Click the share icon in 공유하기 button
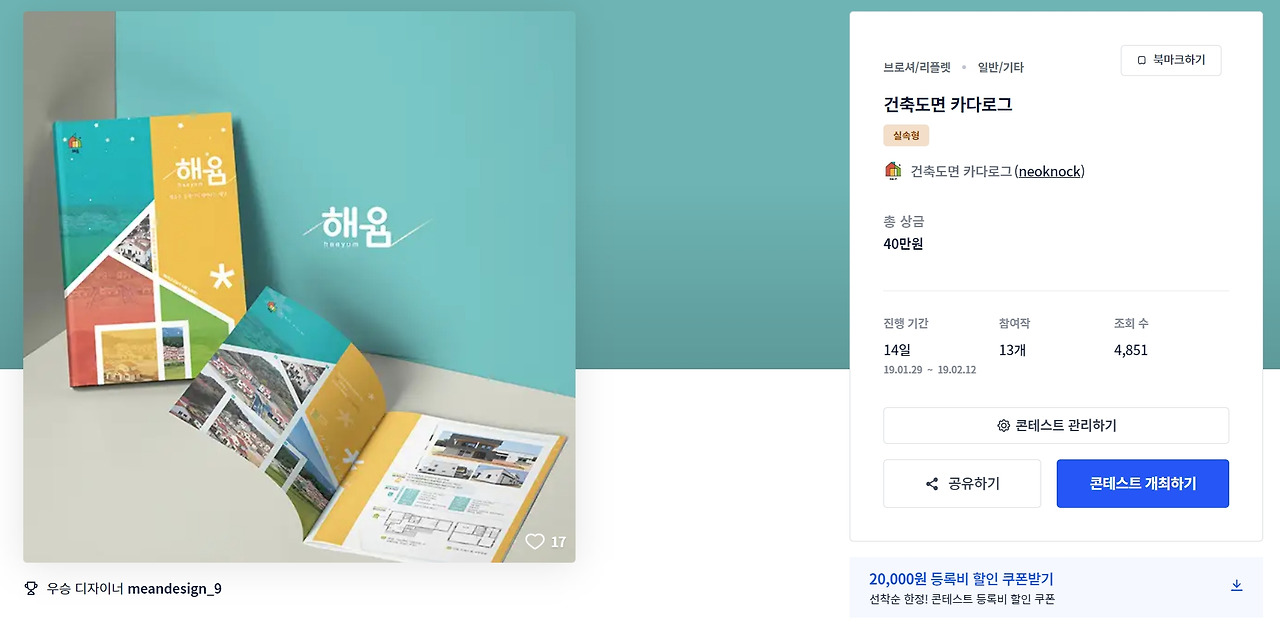This screenshot has width=1280, height=626. (932, 484)
